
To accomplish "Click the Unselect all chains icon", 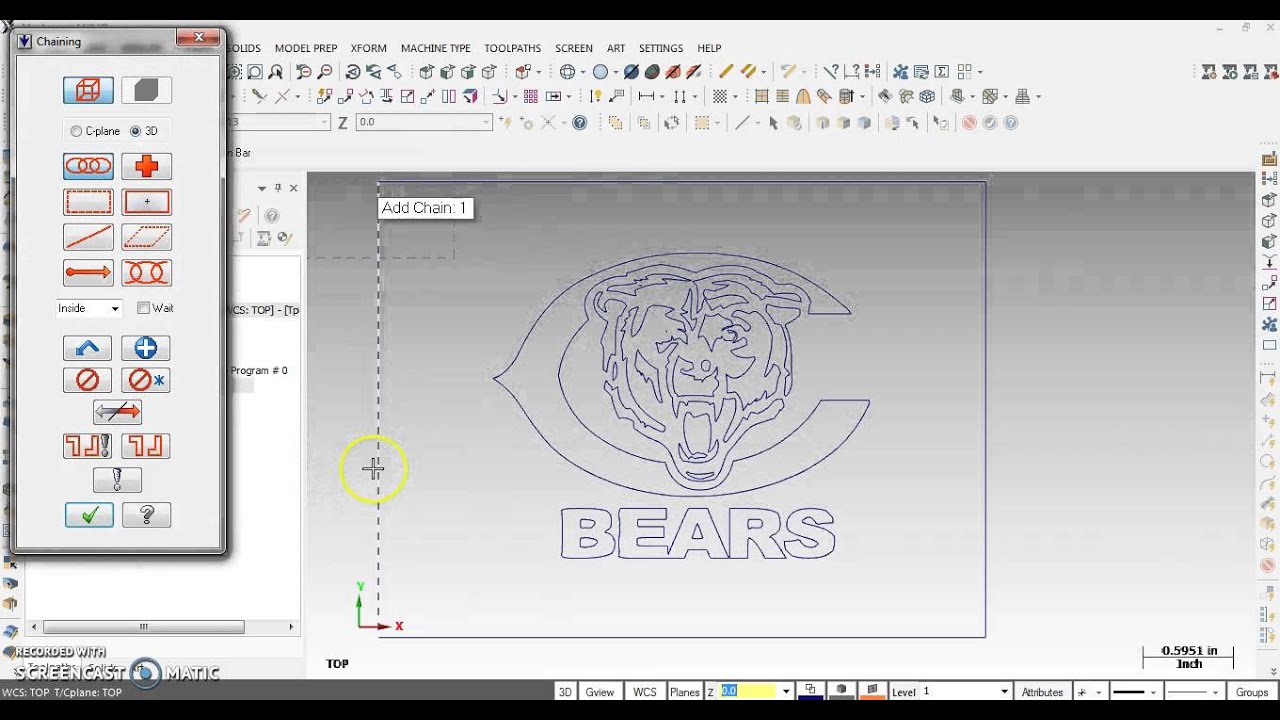I will pyautogui.click(x=146, y=380).
